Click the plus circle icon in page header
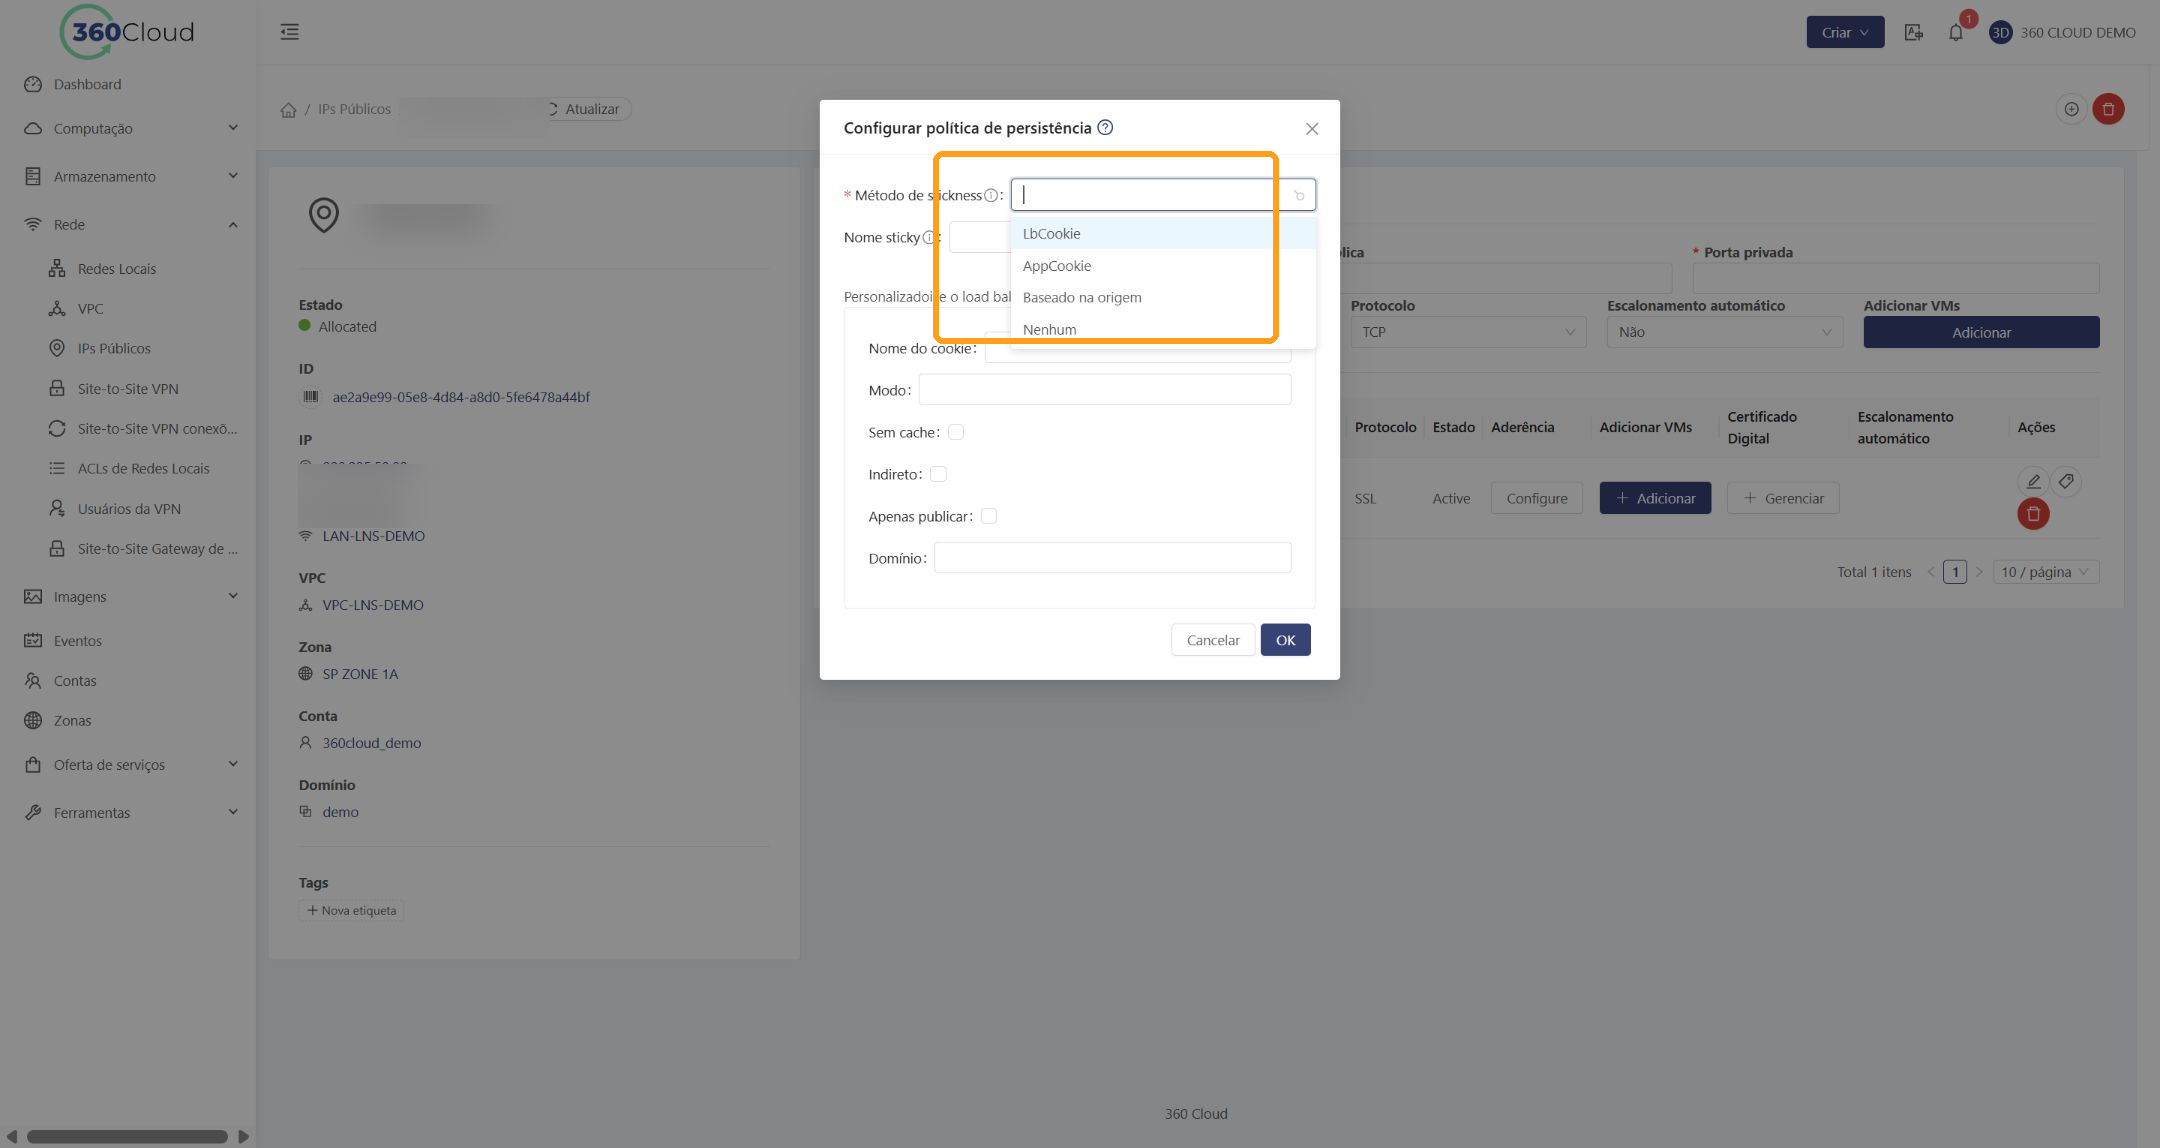The width and height of the screenshot is (2160, 1148). (x=2072, y=109)
